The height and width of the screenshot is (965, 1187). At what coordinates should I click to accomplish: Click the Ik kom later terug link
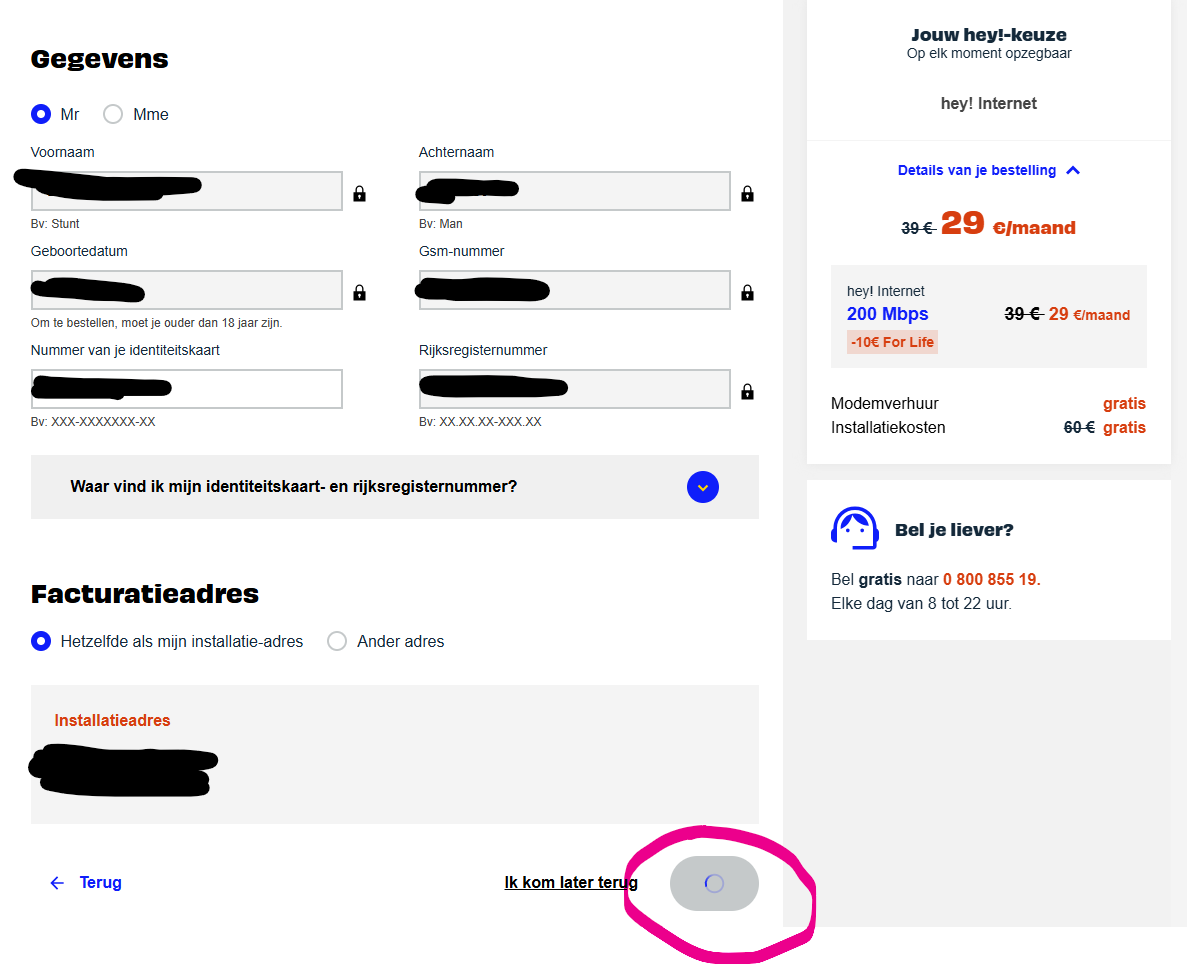tap(570, 883)
